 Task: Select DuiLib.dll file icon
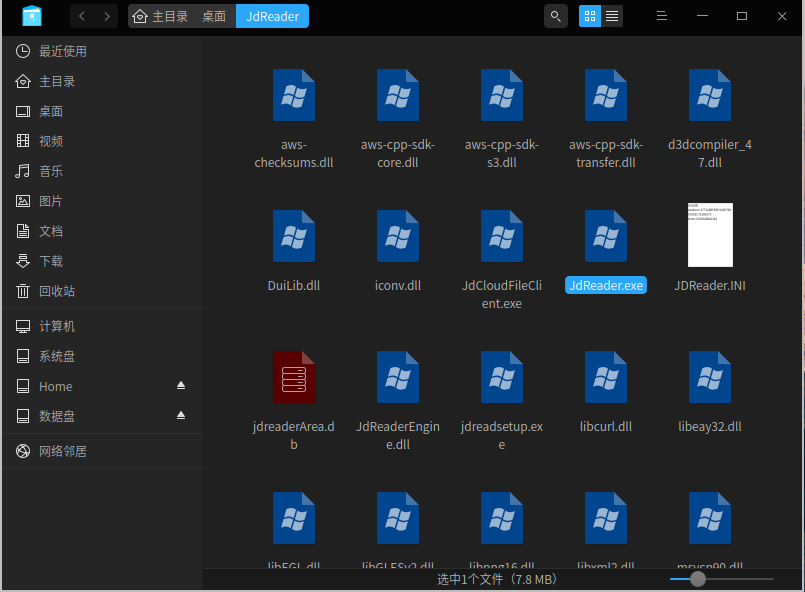click(x=294, y=236)
